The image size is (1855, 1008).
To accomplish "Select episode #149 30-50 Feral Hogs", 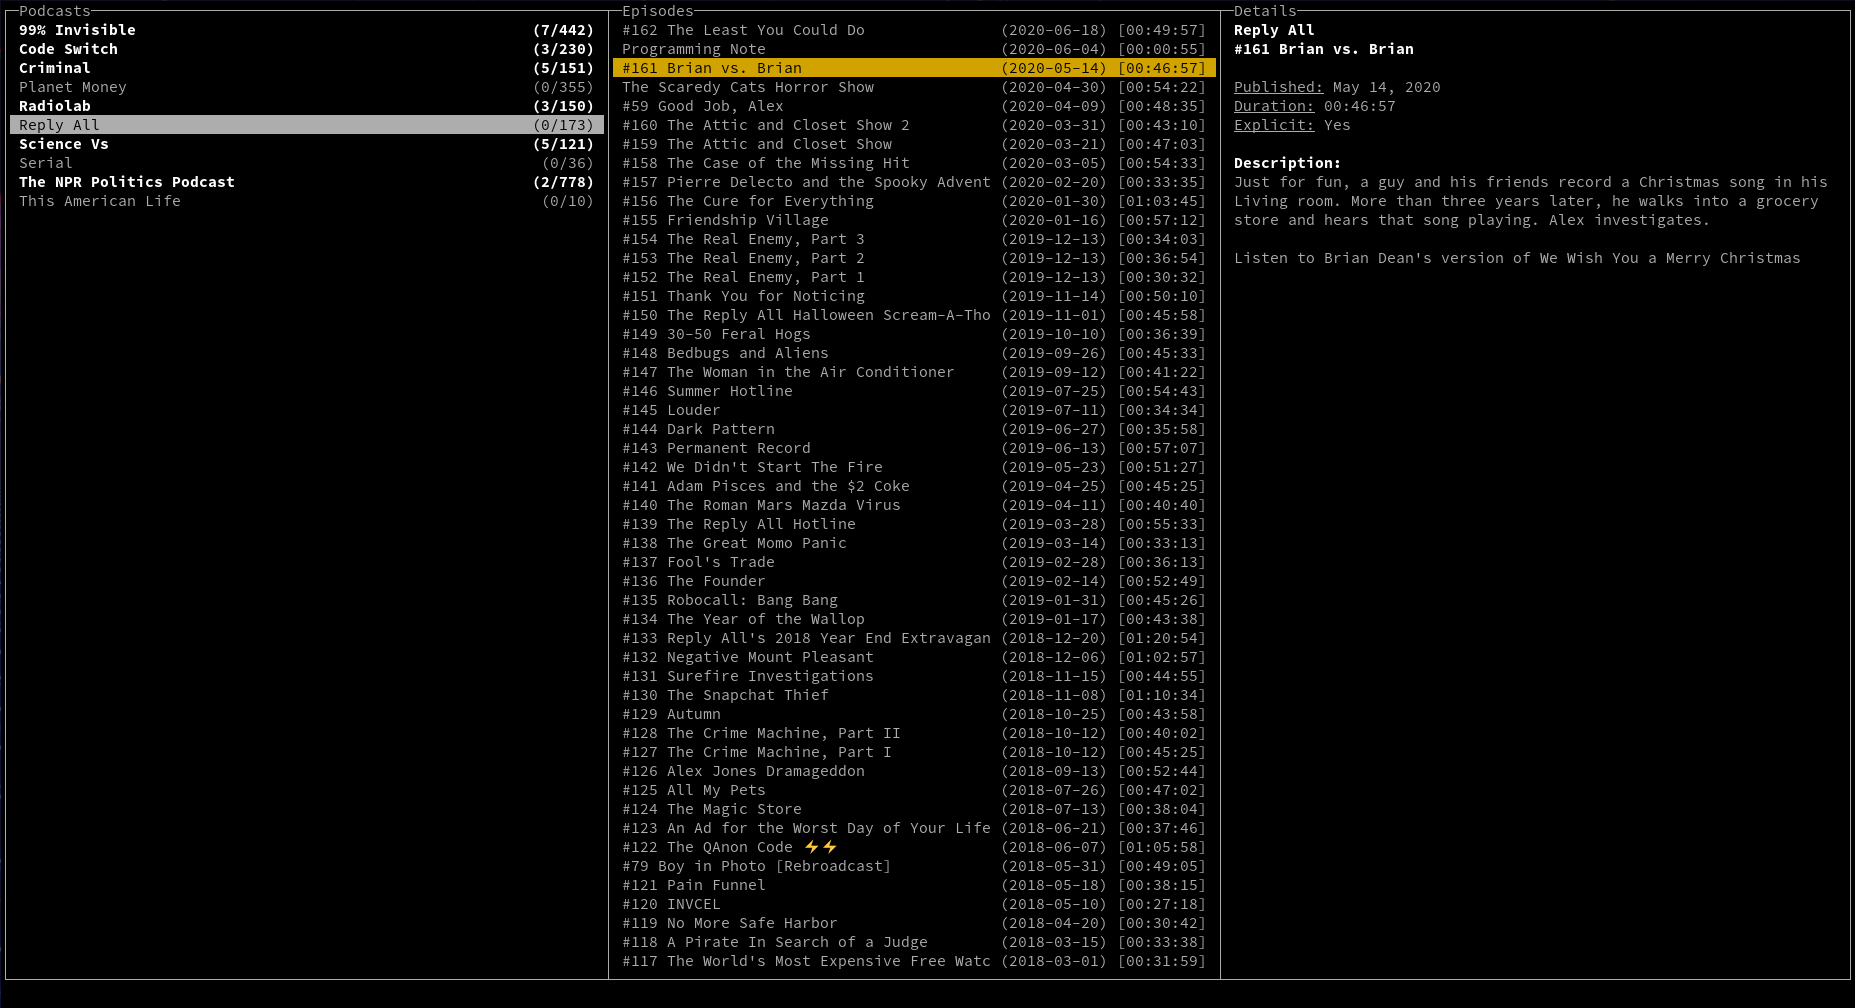I will tap(914, 334).
